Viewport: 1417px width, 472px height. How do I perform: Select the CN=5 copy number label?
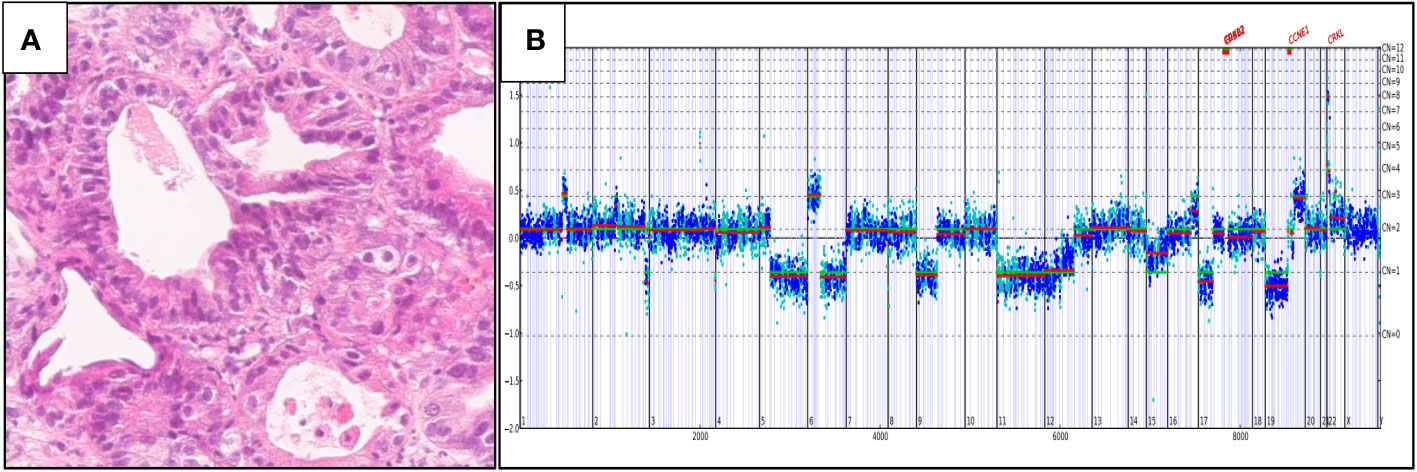pyautogui.click(x=1391, y=146)
